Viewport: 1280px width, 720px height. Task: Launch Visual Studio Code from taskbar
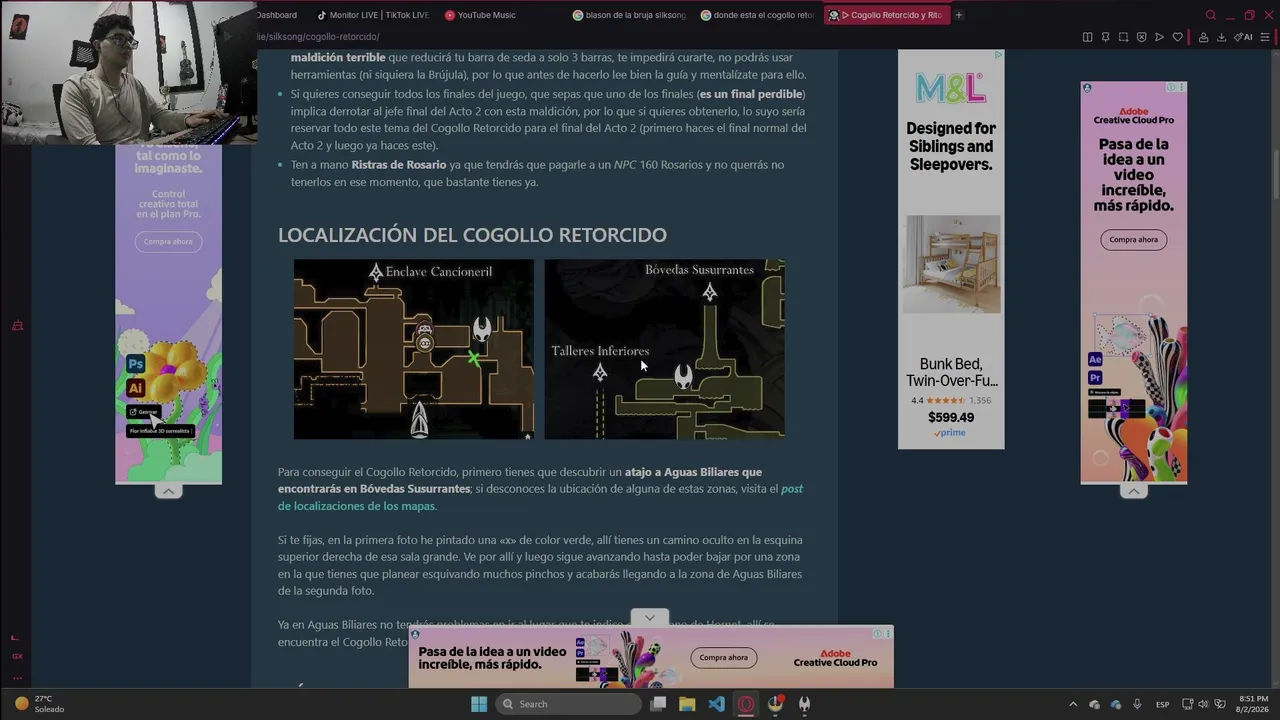pyautogui.click(x=716, y=704)
